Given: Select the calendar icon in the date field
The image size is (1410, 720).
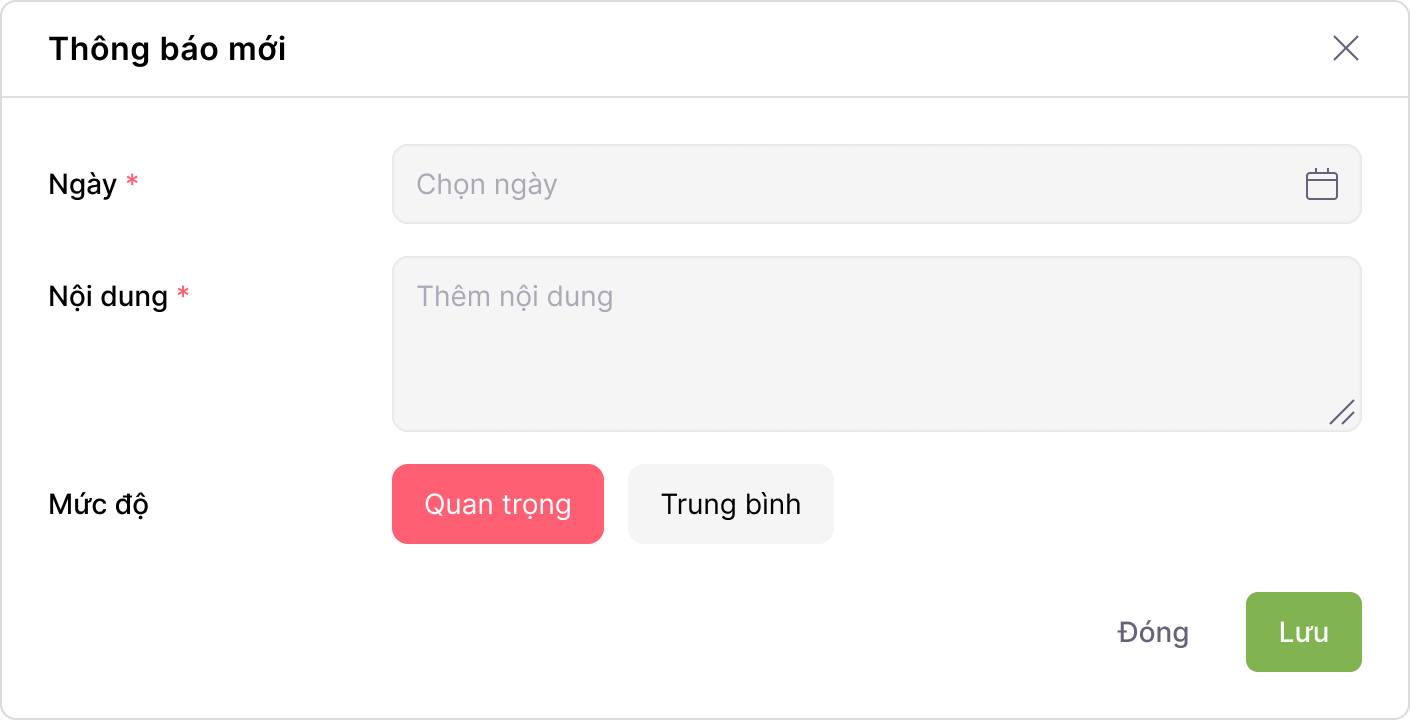Looking at the screenshot, I should tap(1321, 183).
